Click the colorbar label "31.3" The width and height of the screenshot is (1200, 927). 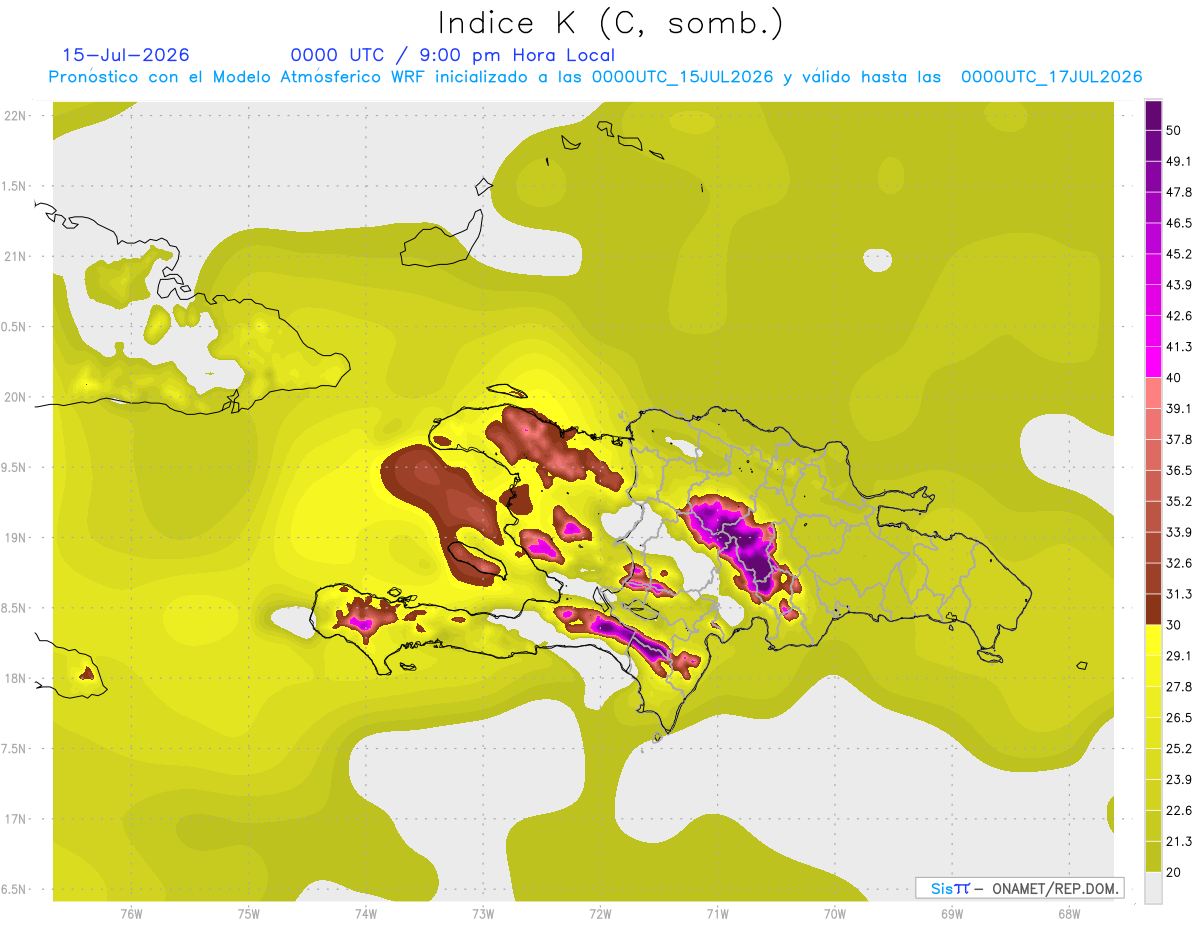pos(1179,594)
